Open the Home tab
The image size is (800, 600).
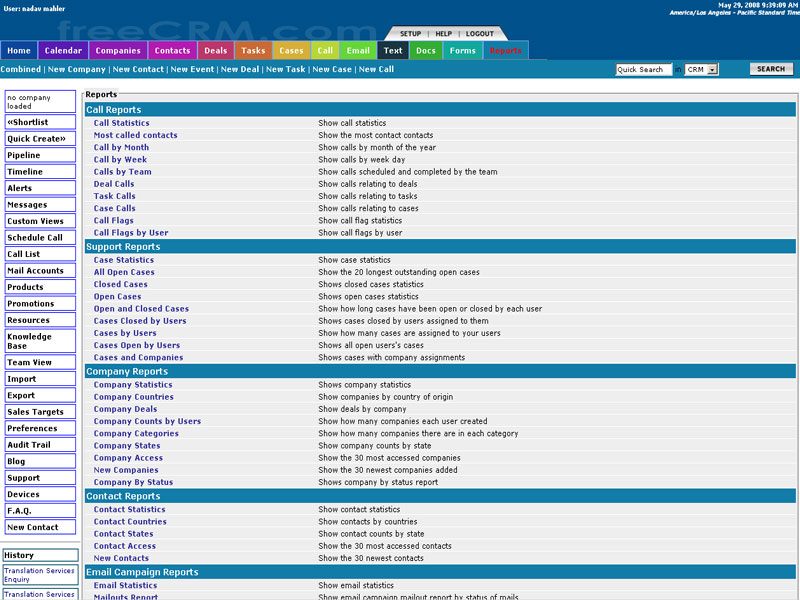point(19,51)
